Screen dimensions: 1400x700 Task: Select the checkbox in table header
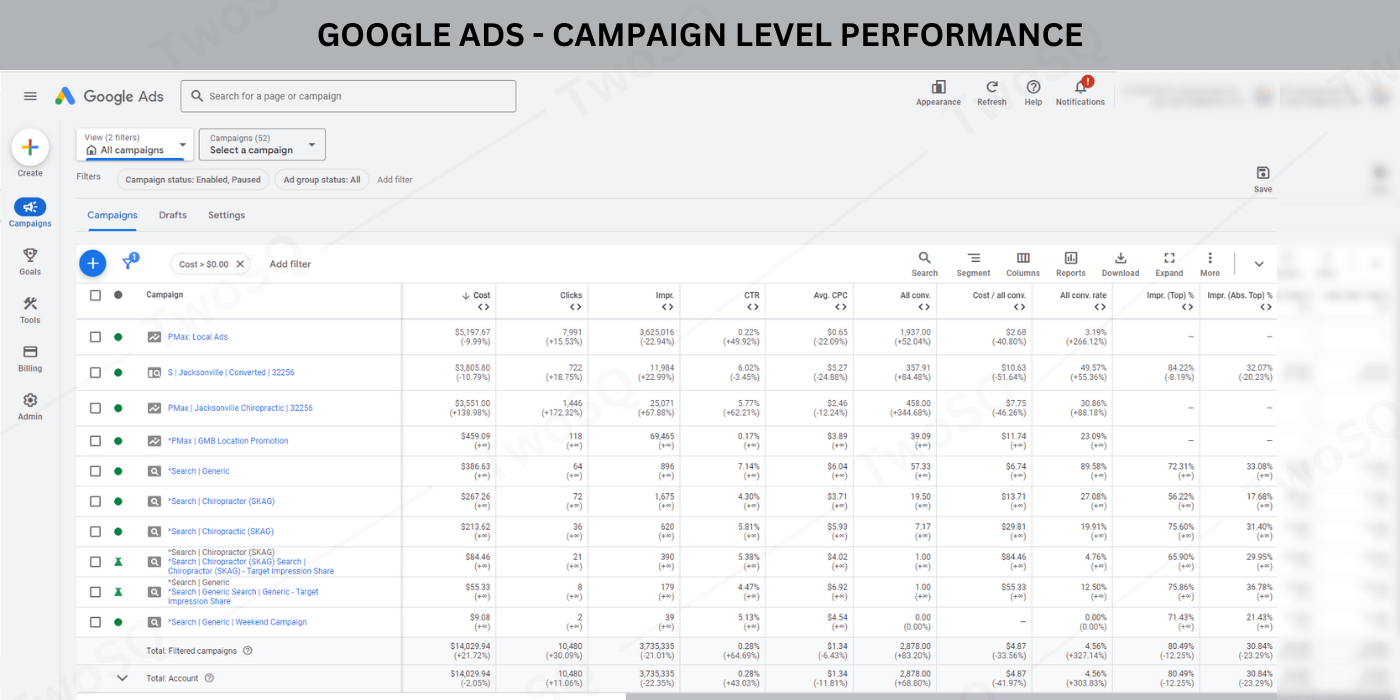click(95, 295)
